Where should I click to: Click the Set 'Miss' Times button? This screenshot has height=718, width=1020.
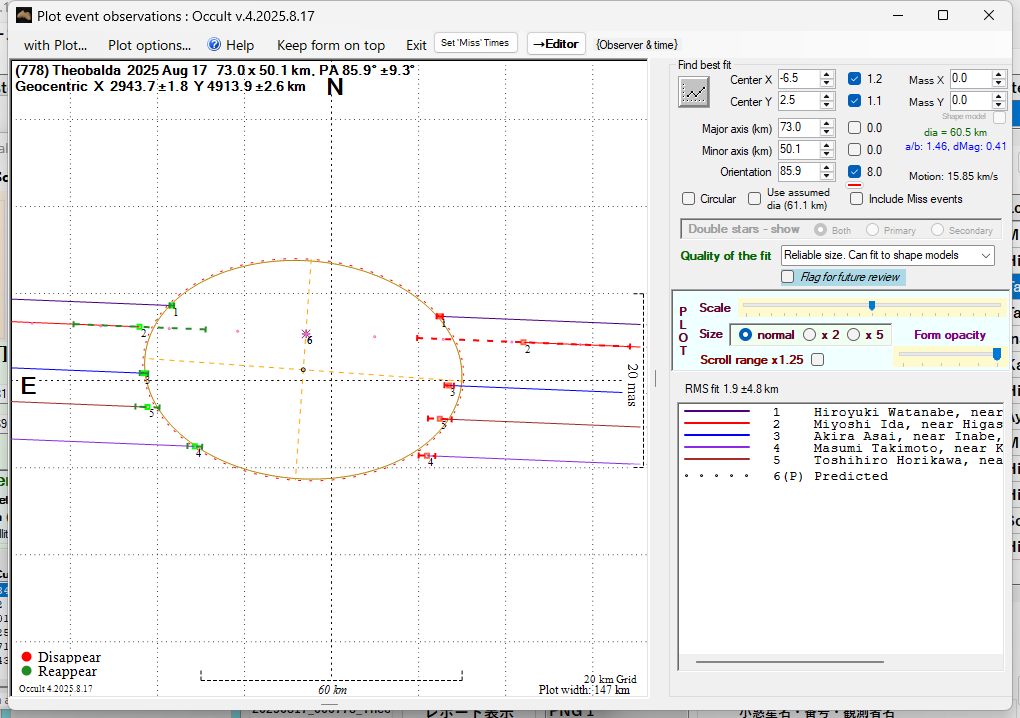click(476, 43)
